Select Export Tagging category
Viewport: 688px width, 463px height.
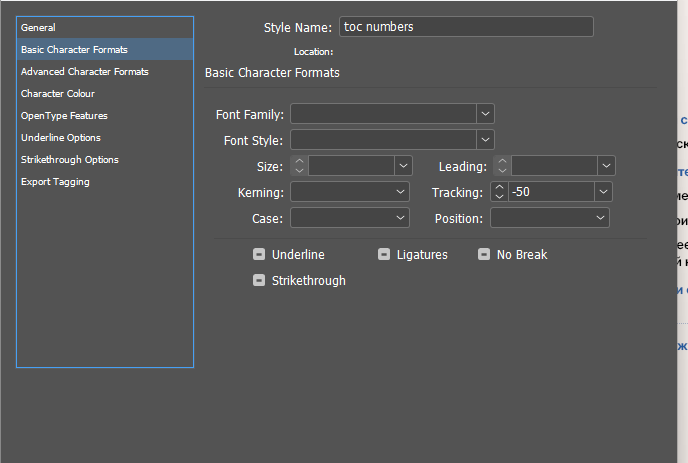[x=55, y=182]
